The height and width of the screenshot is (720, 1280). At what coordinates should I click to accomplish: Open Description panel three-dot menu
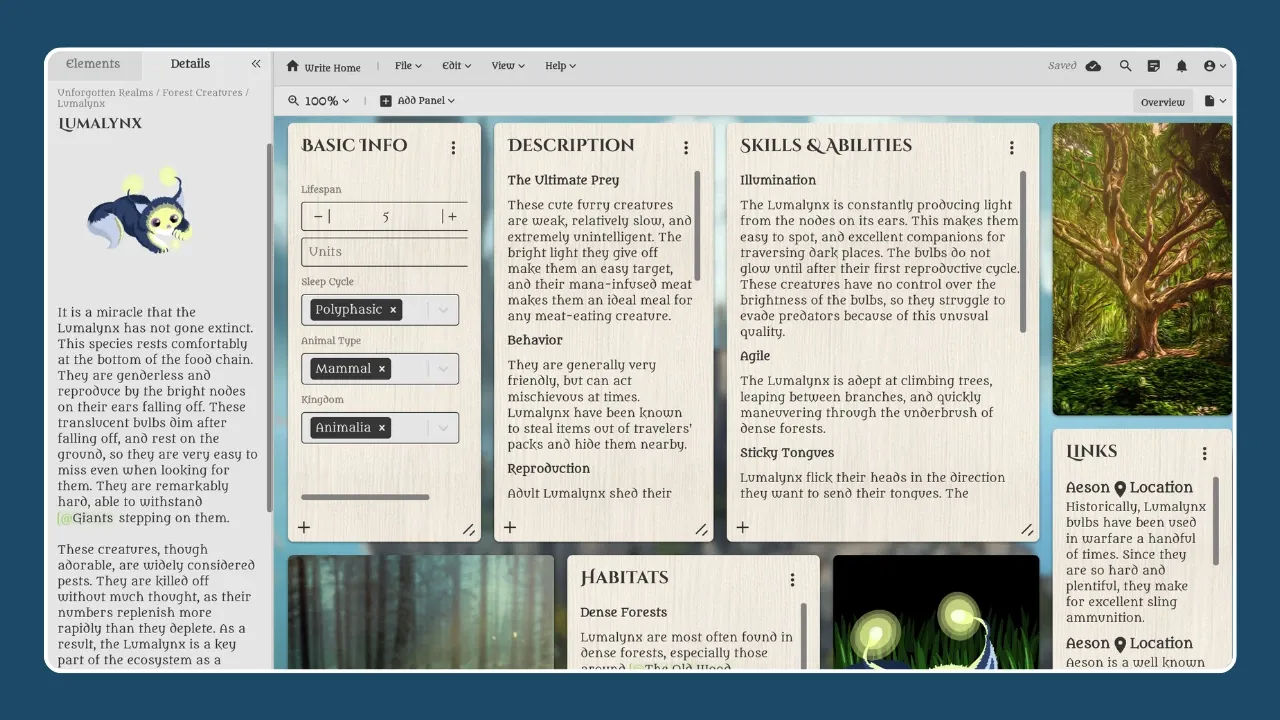click(686, 147)
